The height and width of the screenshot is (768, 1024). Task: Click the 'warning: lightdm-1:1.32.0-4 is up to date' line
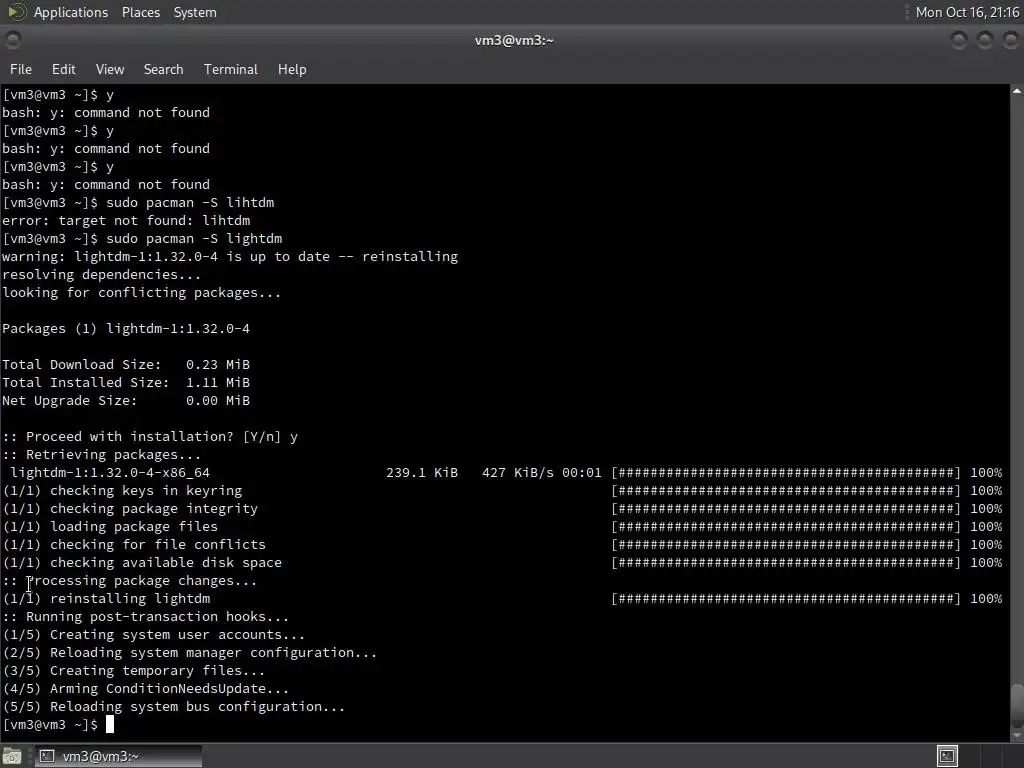pyautogui.click(x=230, y=257)
